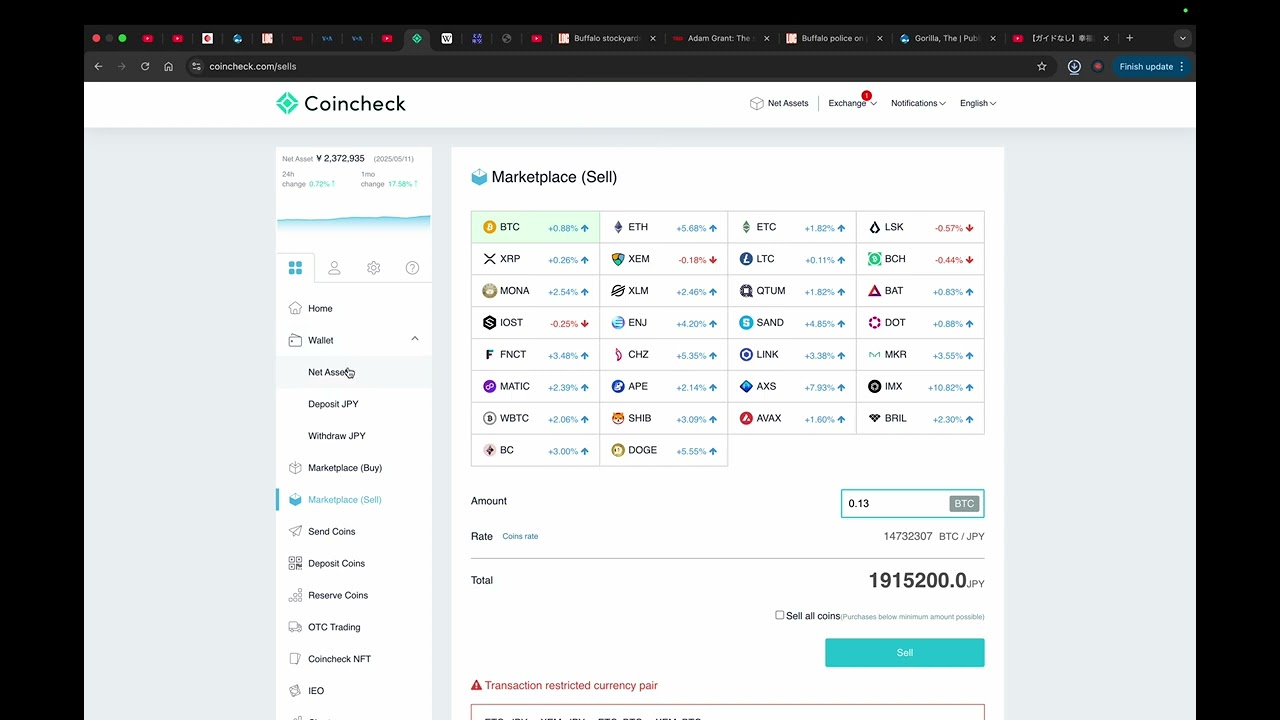Viewport: 1280px width, 720px height.
Task: Click the BTC Amount input field
Action: pyautogui.click(x=913, y=504)
